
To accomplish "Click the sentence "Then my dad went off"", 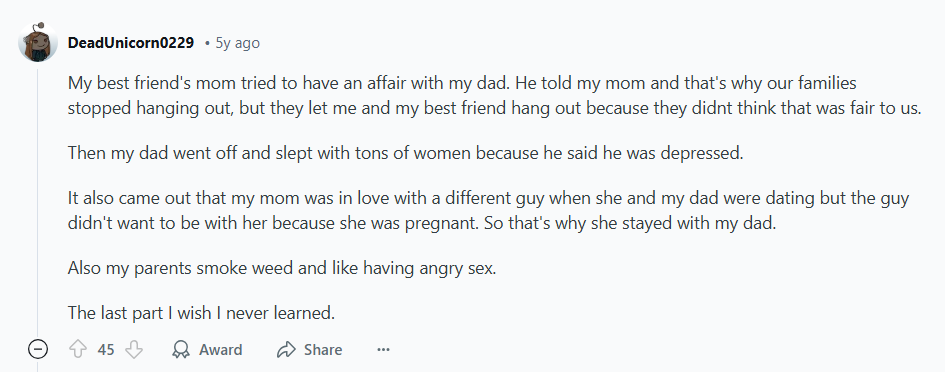I will (406, 153).
